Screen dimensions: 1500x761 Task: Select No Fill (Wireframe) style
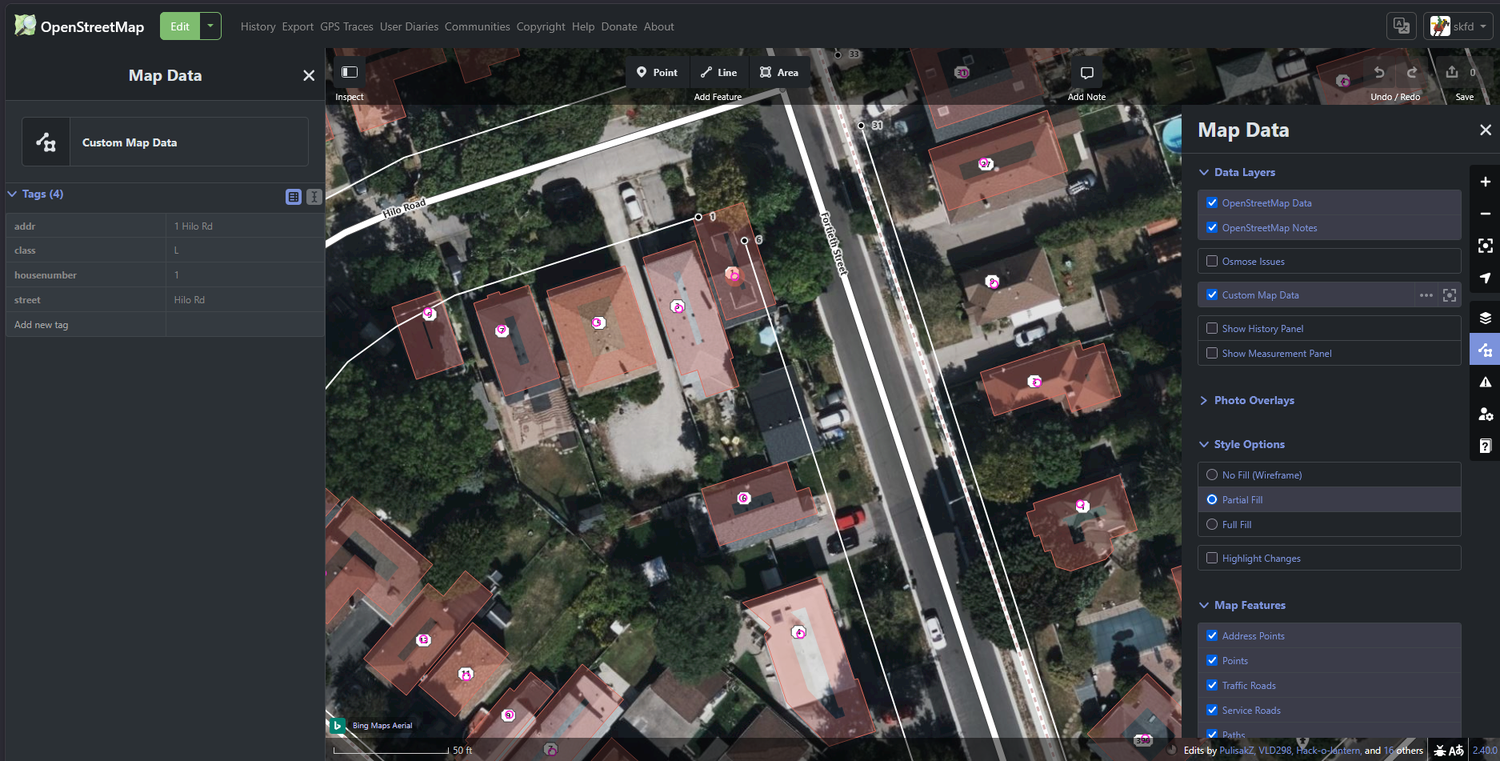(x=1212, y=475)
